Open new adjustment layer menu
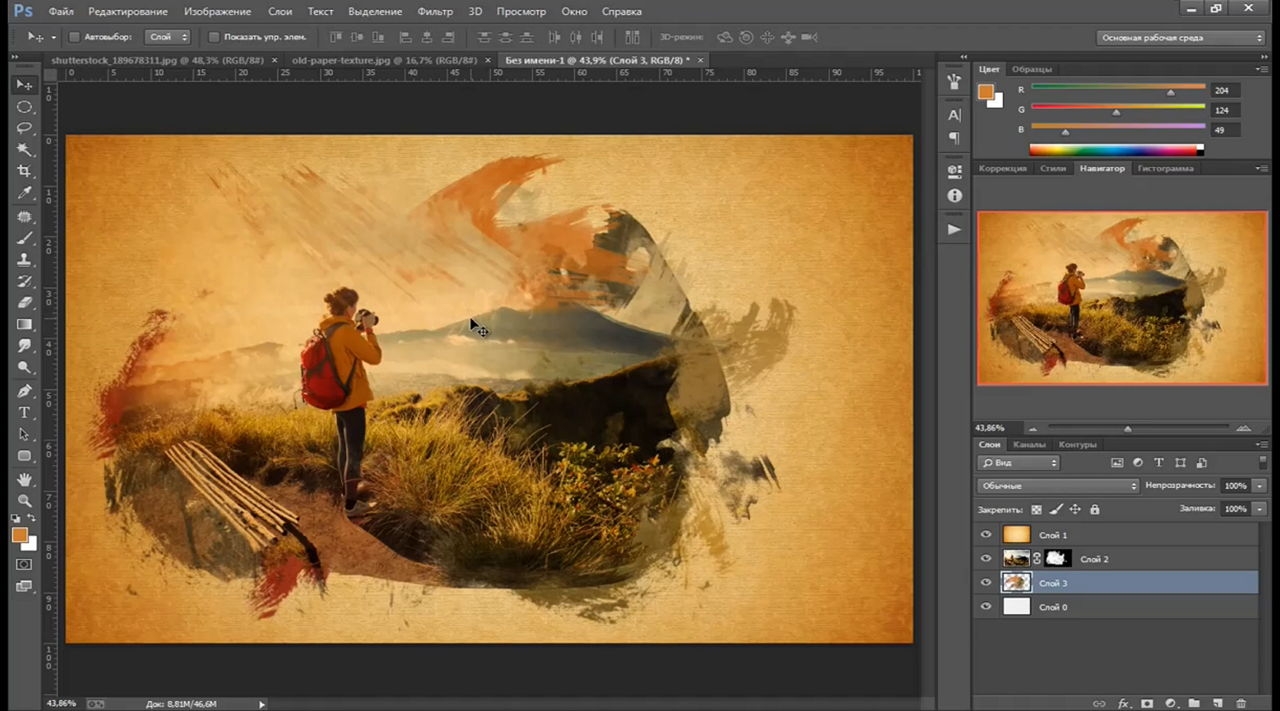1280x711 pixels. [1171, 704]
